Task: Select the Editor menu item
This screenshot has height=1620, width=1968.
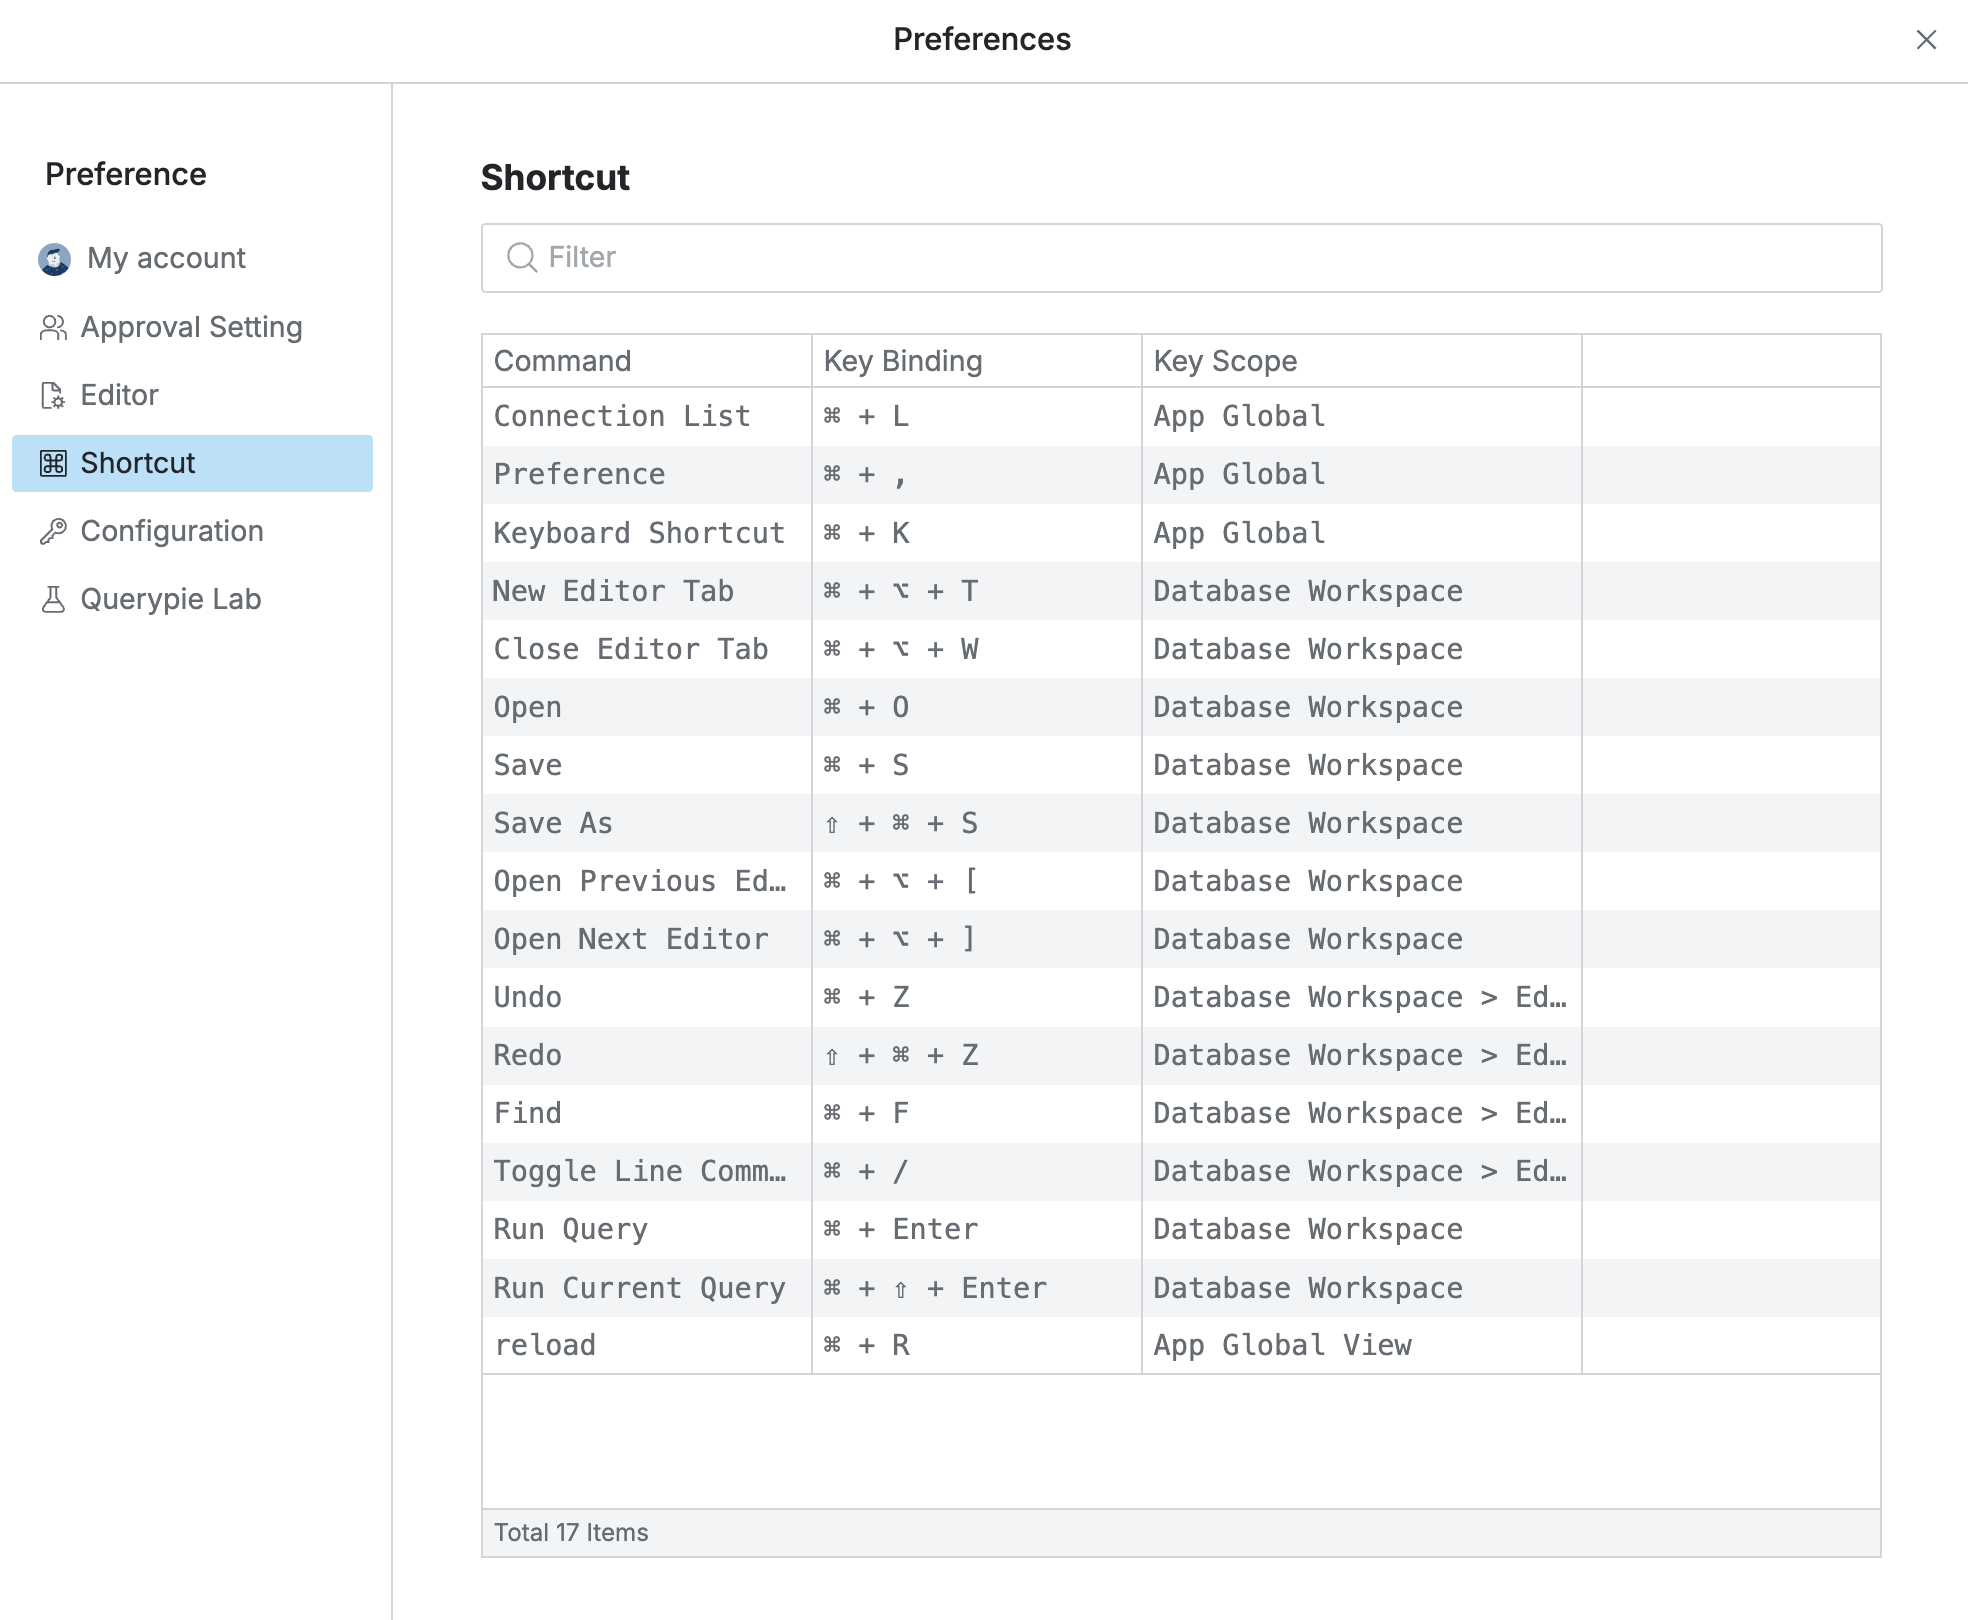Action: [119, 394]
